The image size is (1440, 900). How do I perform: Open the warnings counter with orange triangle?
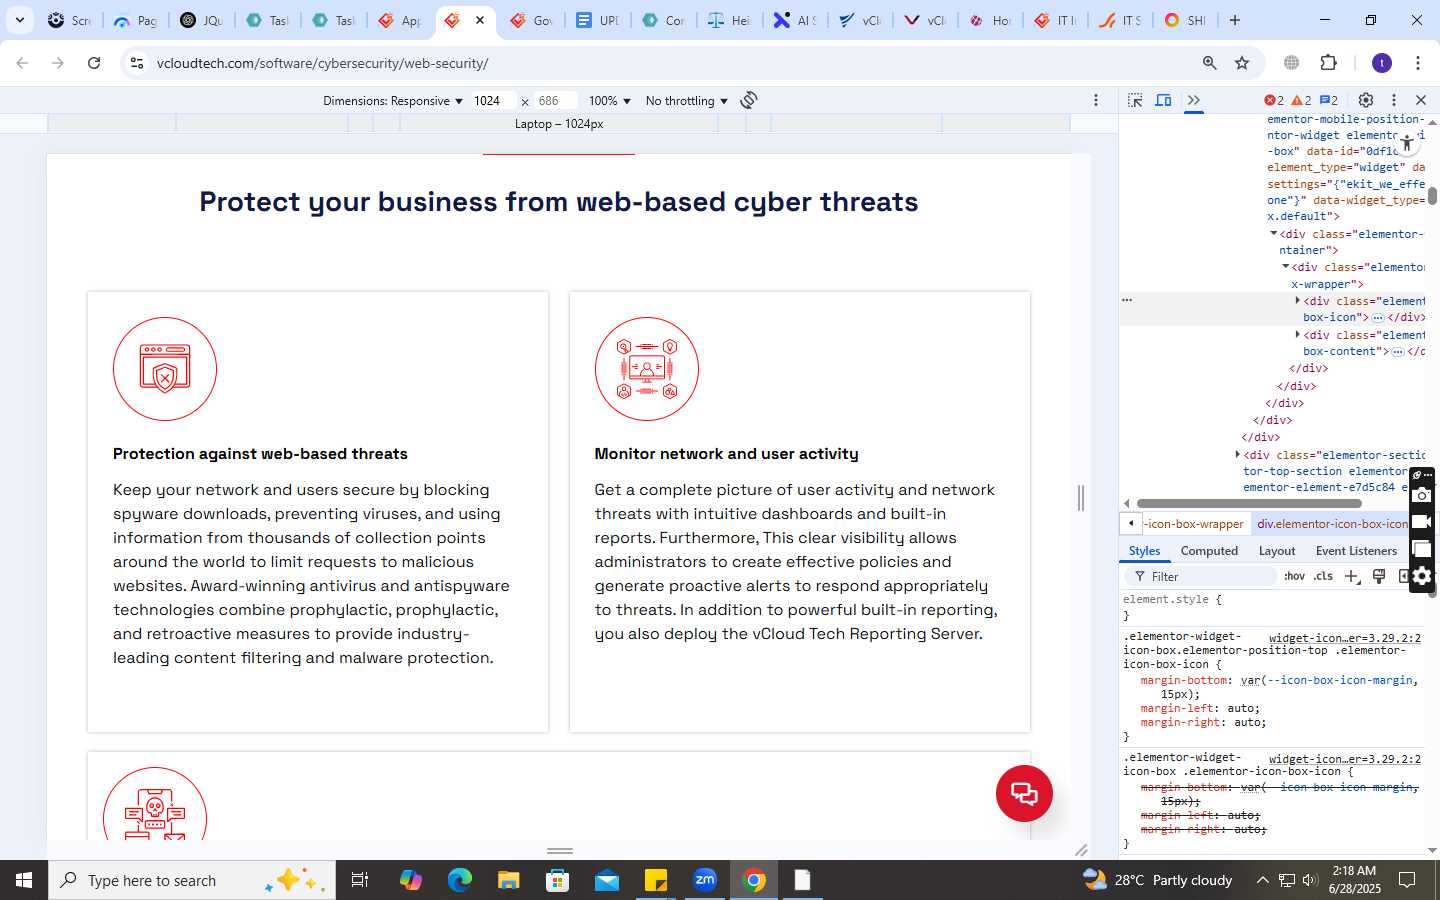point(1301,100)
